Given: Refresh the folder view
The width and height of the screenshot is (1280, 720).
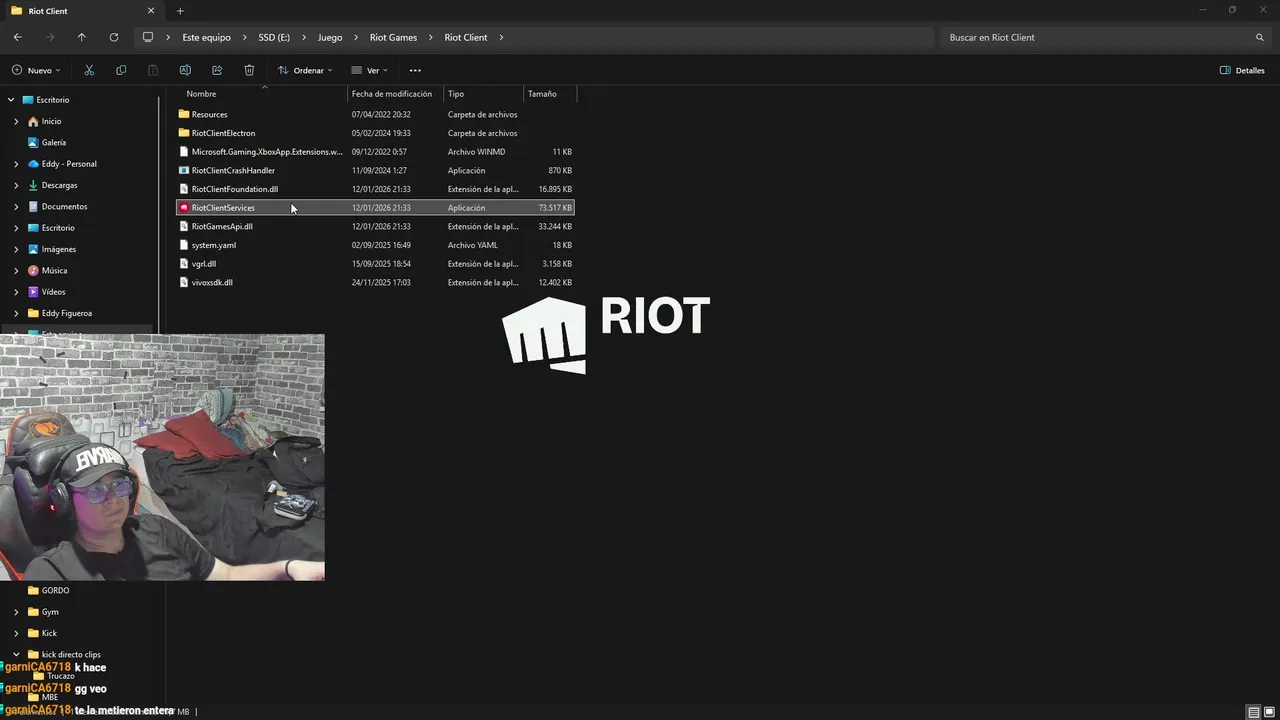Looking at the screenshot, I should [113, 37].
